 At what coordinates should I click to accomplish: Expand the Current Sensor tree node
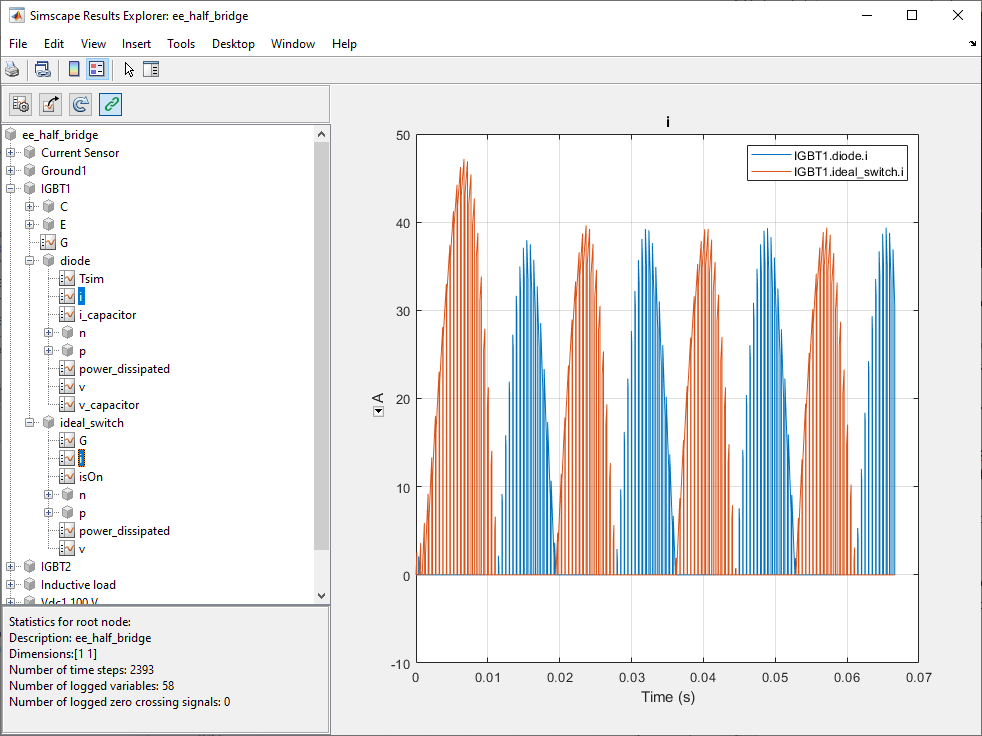click(11, 153)
